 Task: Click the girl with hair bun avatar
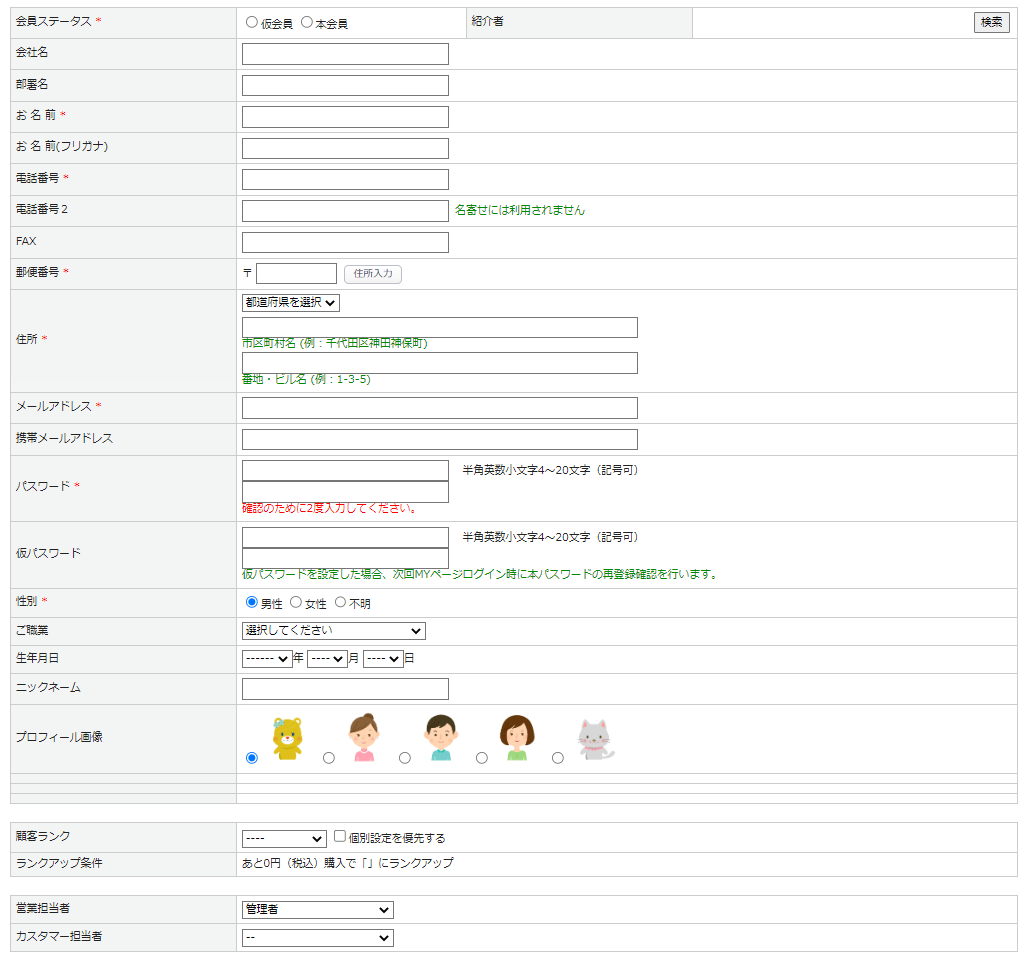[364, 738]
